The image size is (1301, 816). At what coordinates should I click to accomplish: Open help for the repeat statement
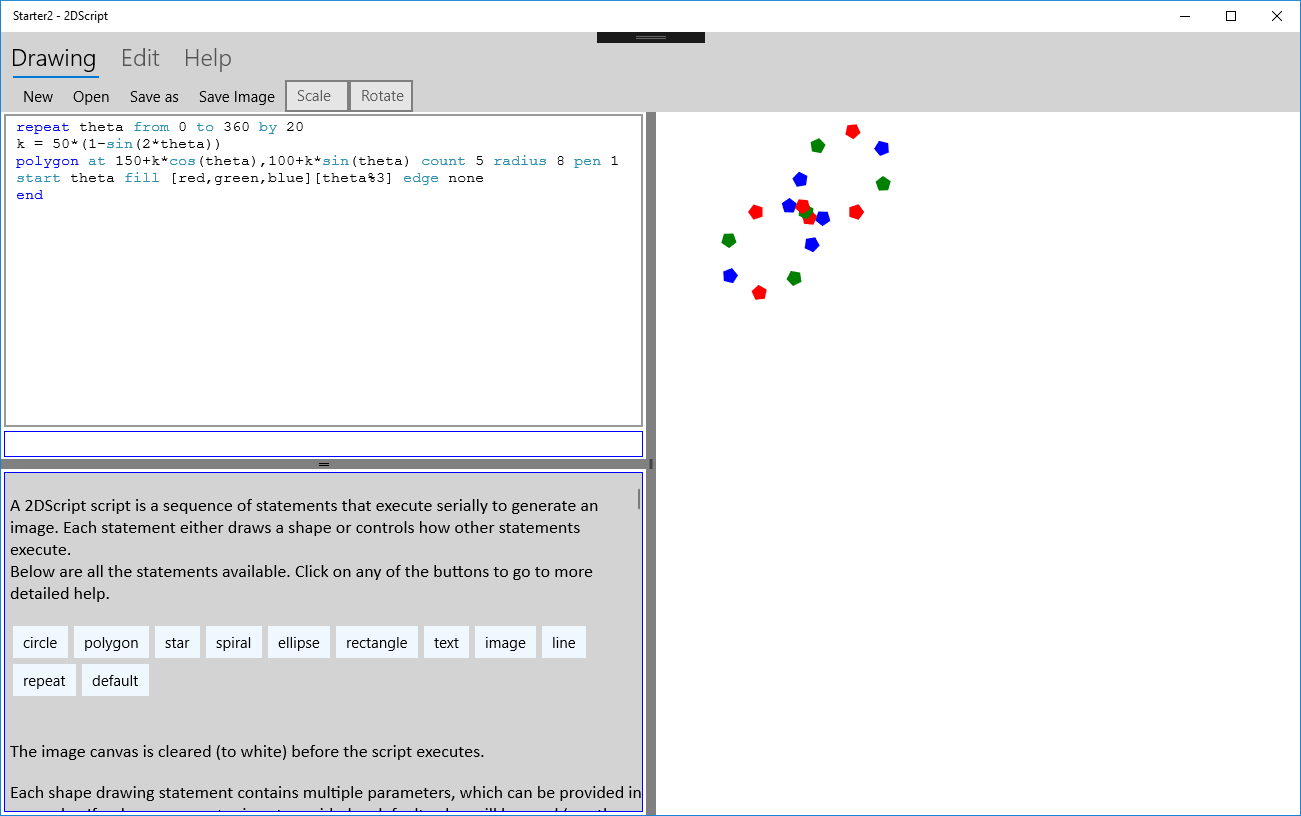pos(44,680)
